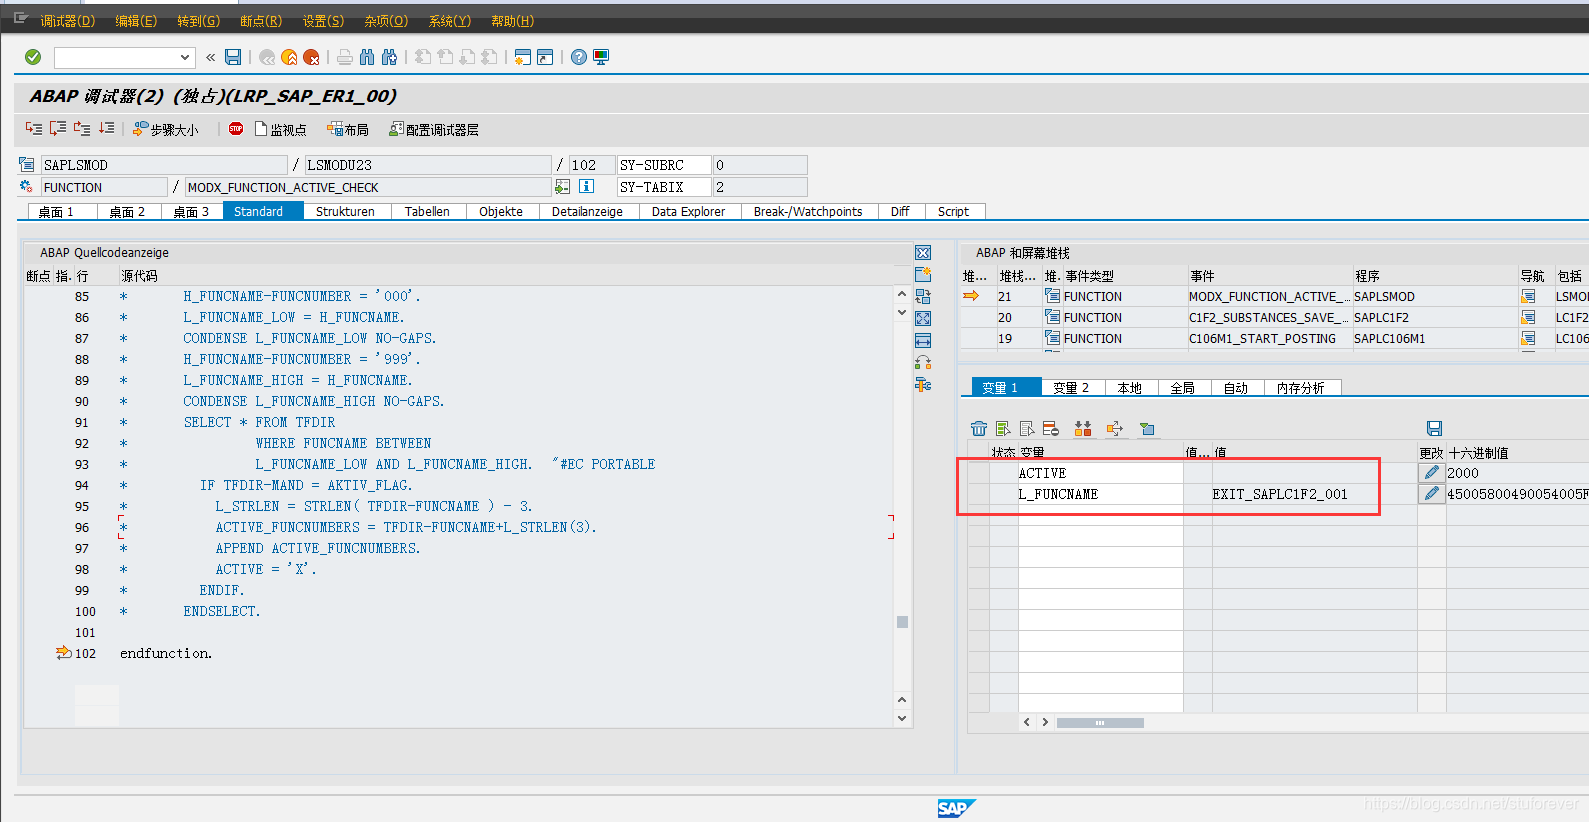1589x822 pixels.
Task: Click the SY-SUBRC field label
Action: tap(664, 165)
